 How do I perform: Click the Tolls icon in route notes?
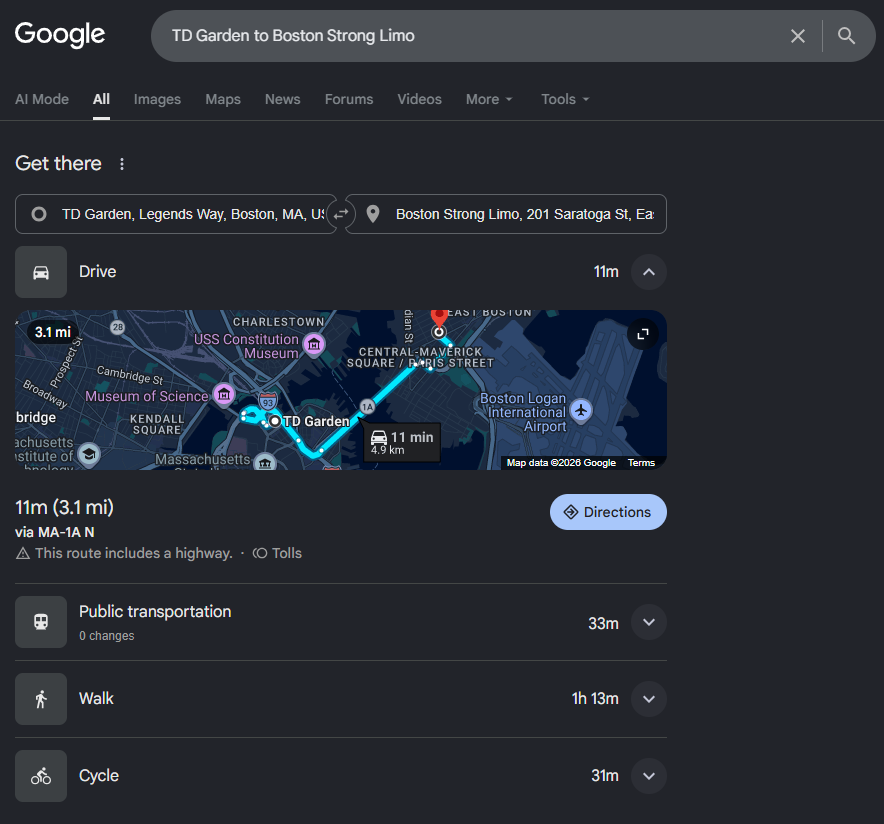(260, 553)
